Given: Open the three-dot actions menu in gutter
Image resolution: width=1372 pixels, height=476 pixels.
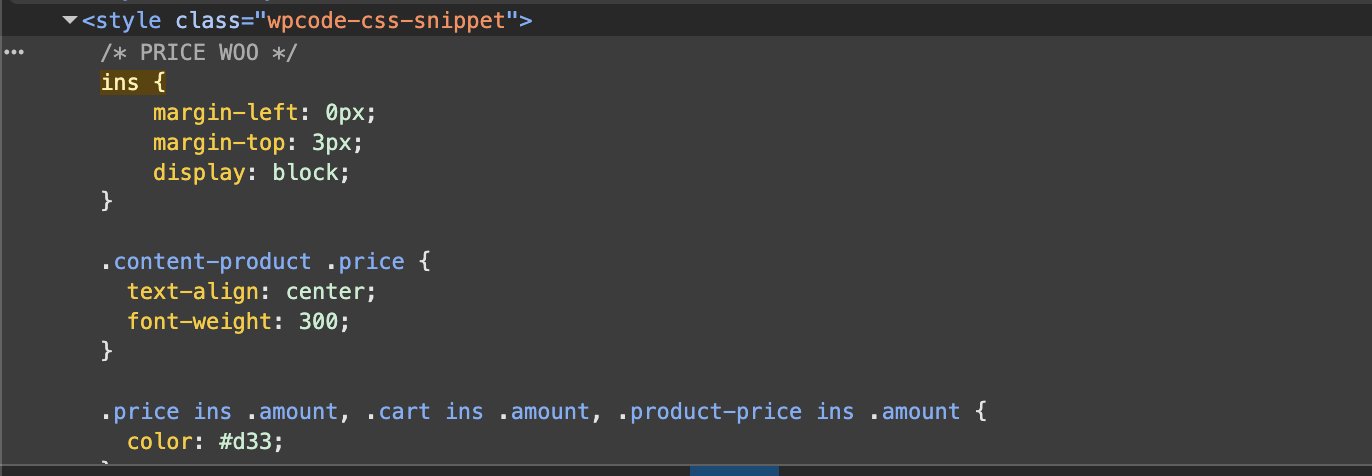Looking at the screenshot, I should tap(13, 52).
